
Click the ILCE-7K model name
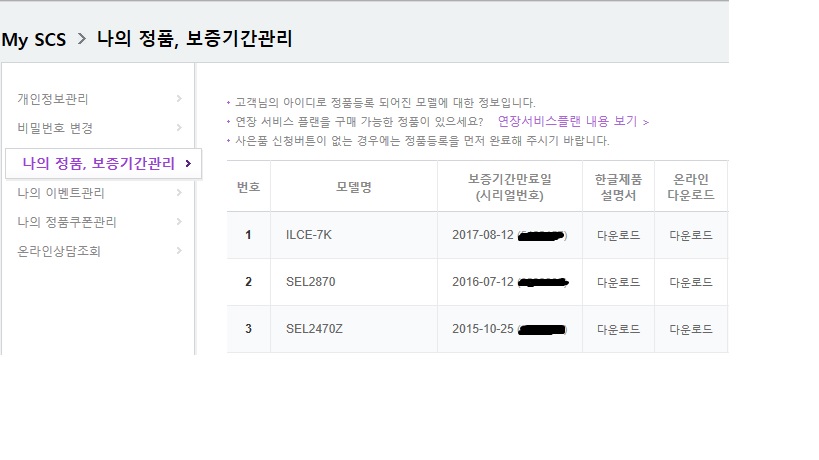308,236
